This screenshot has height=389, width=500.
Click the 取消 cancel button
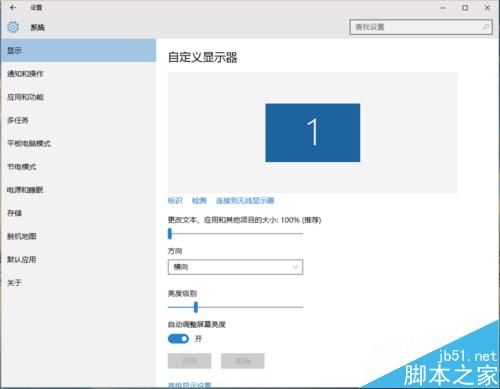(x=243, y=361)
